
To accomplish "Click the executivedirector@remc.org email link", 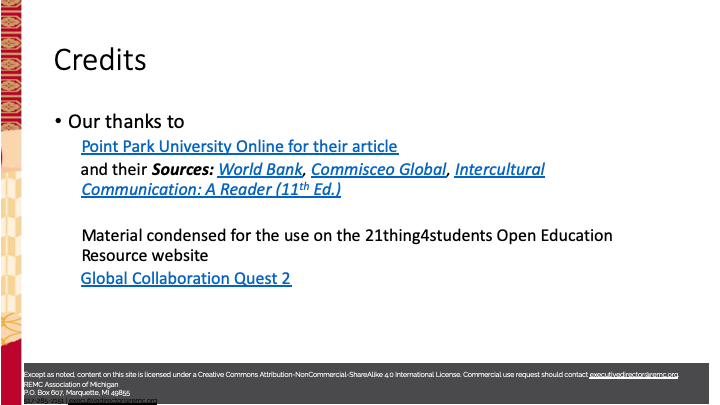I will pyautogui.click(x=633, y=374).
